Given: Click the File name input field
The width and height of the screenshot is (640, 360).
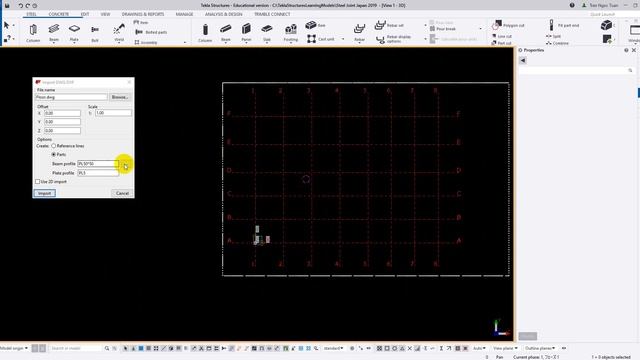Looking at the screenshot, I should pos(71,97).
